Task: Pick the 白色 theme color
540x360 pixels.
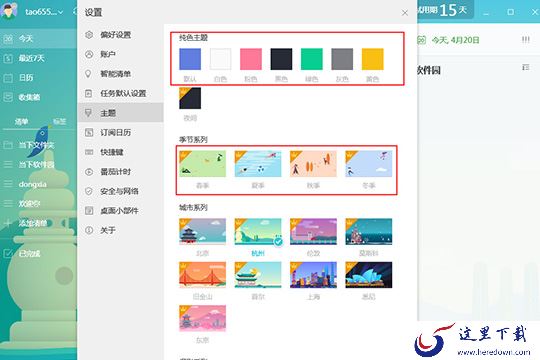Action: [x=220, y=59]
